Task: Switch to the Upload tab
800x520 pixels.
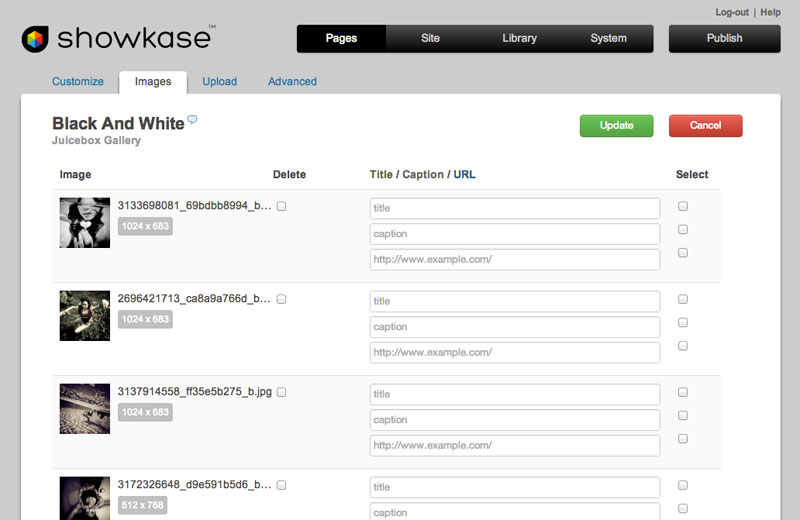Action: 219,82
